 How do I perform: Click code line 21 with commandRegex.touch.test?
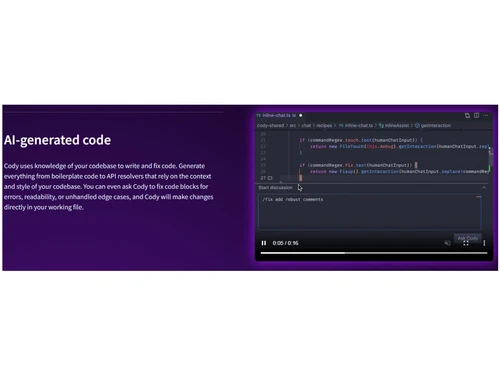(361, 140)
